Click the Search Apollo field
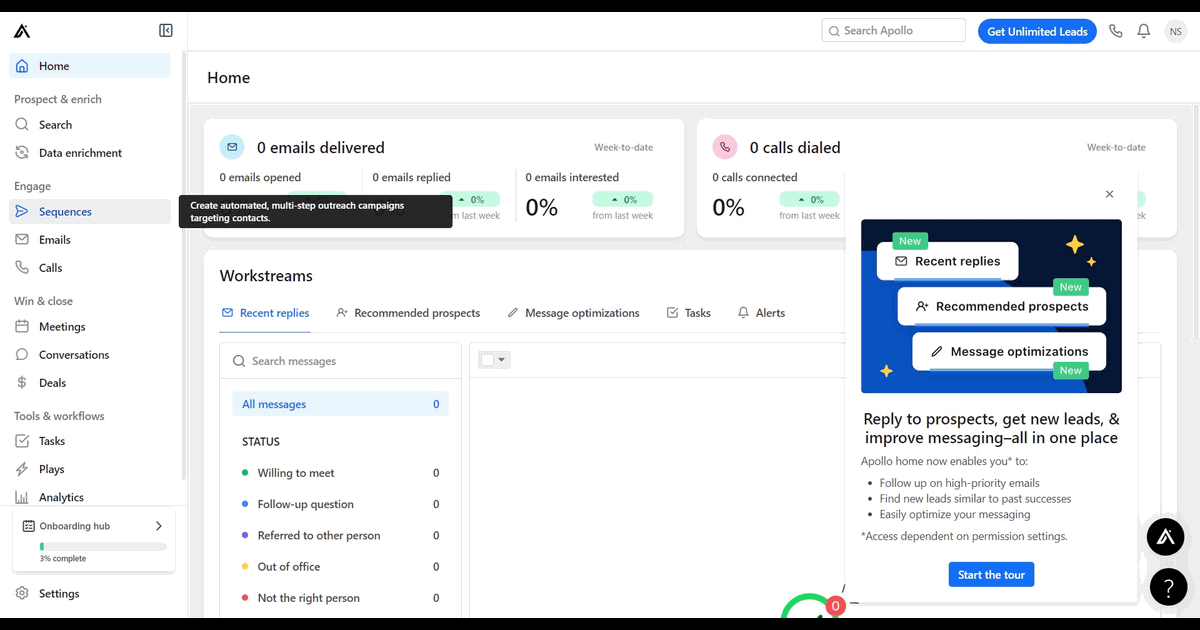 [x=894, y=31]
